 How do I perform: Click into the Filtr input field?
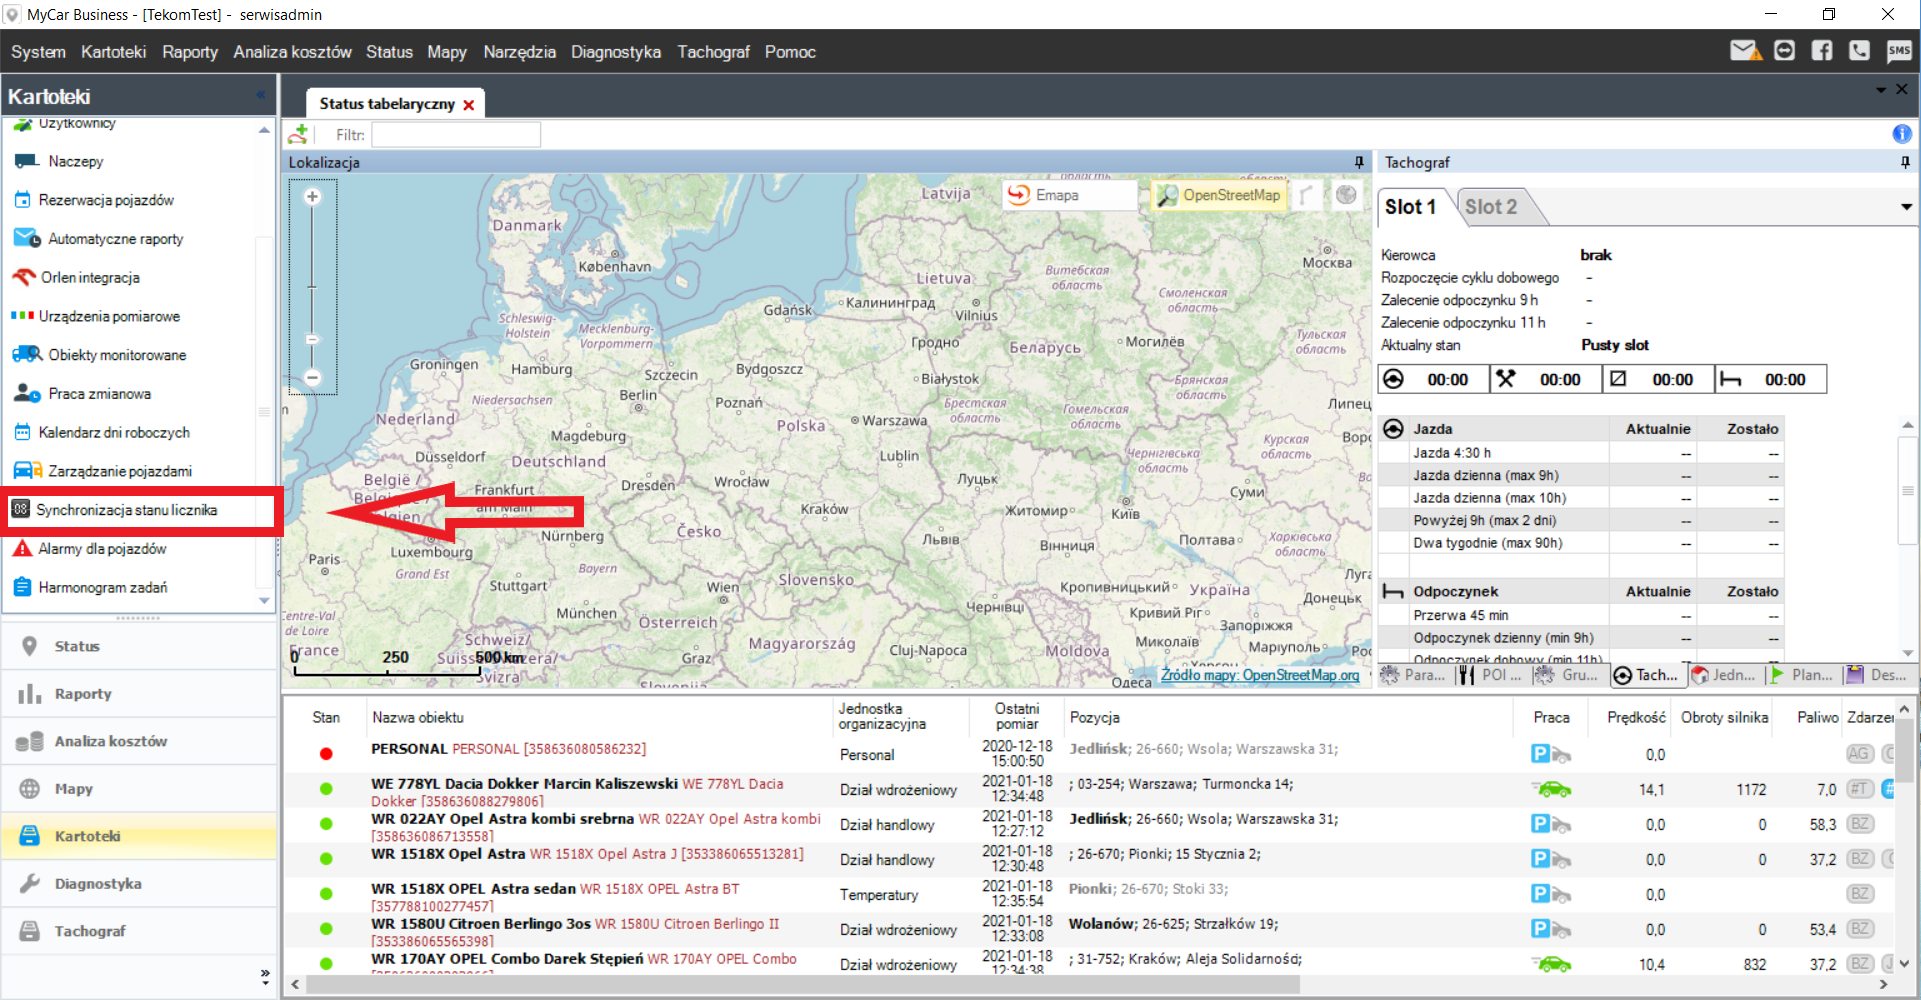(456, 134)
